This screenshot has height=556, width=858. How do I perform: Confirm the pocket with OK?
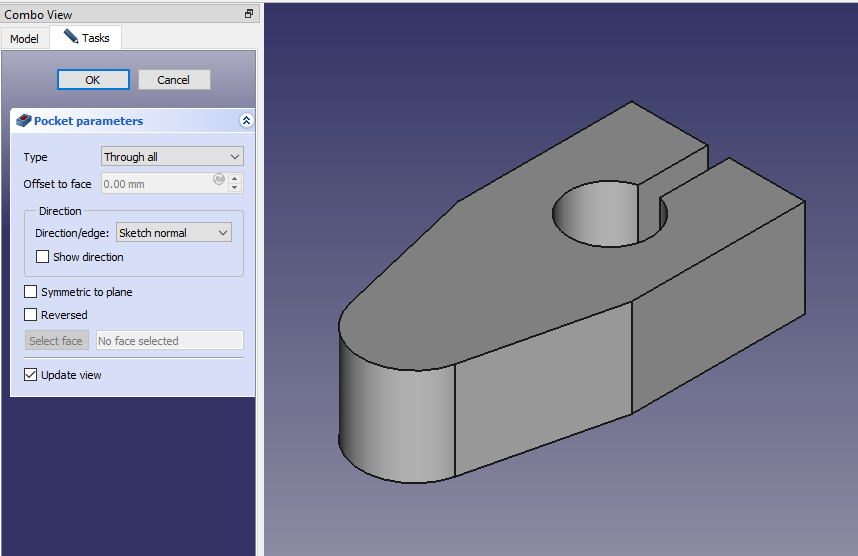point(93,80)
